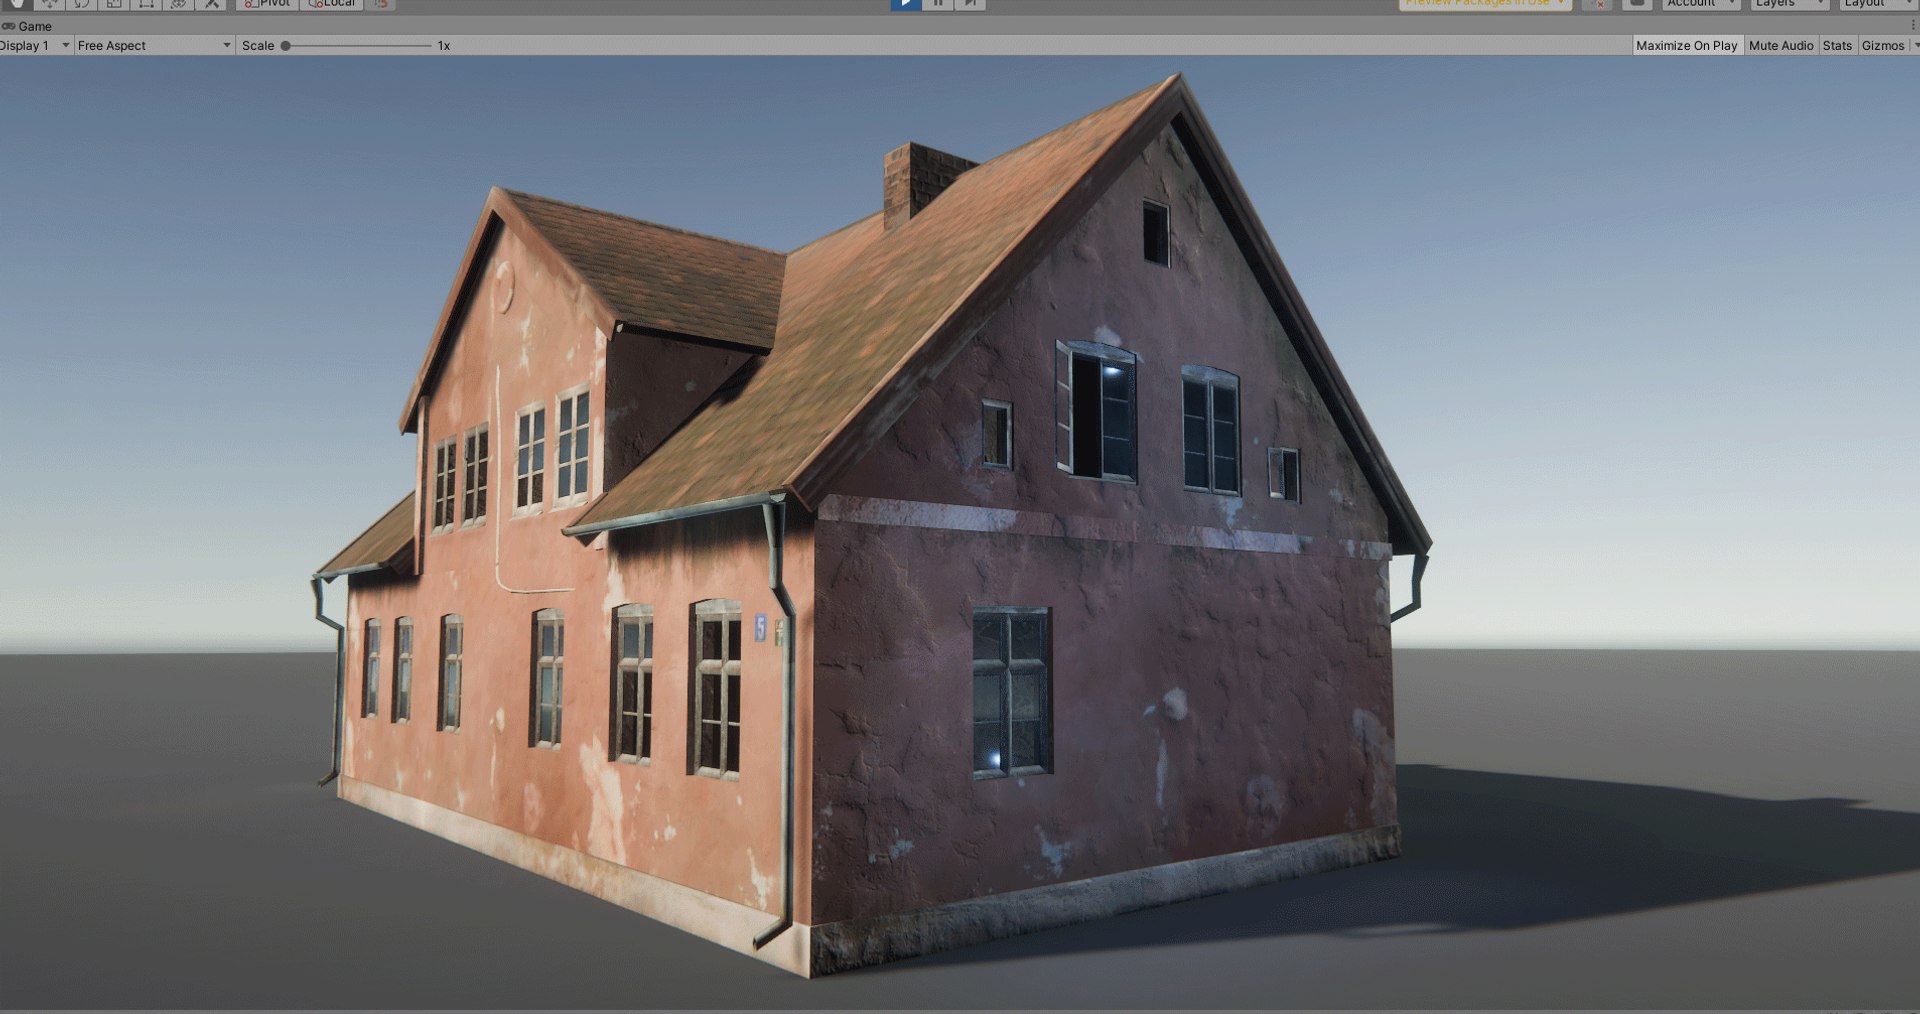The image size is (1920, 1014).
Task: Pause the game with the Pause button
Action: click(x=938, y=4)
